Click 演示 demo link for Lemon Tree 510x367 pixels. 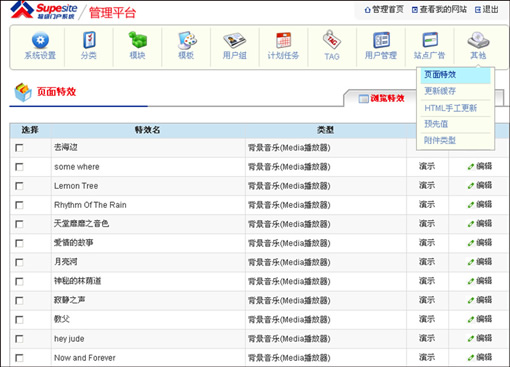pos(427,185)
